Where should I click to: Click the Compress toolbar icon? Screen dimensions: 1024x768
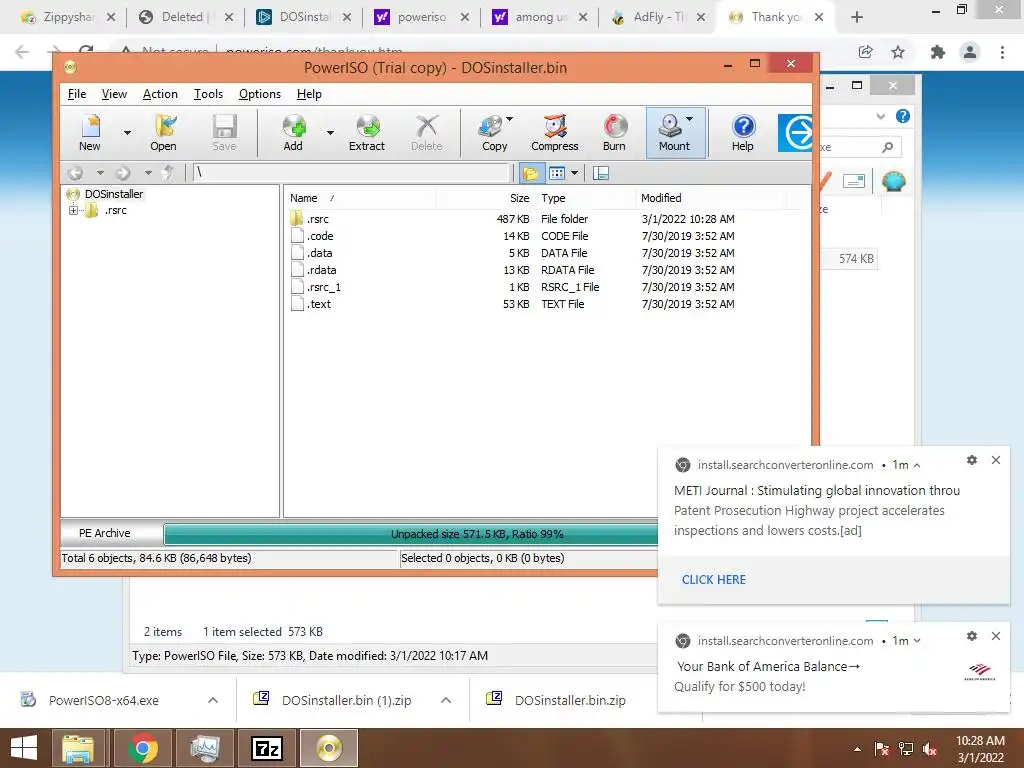(x=555, y=133)
